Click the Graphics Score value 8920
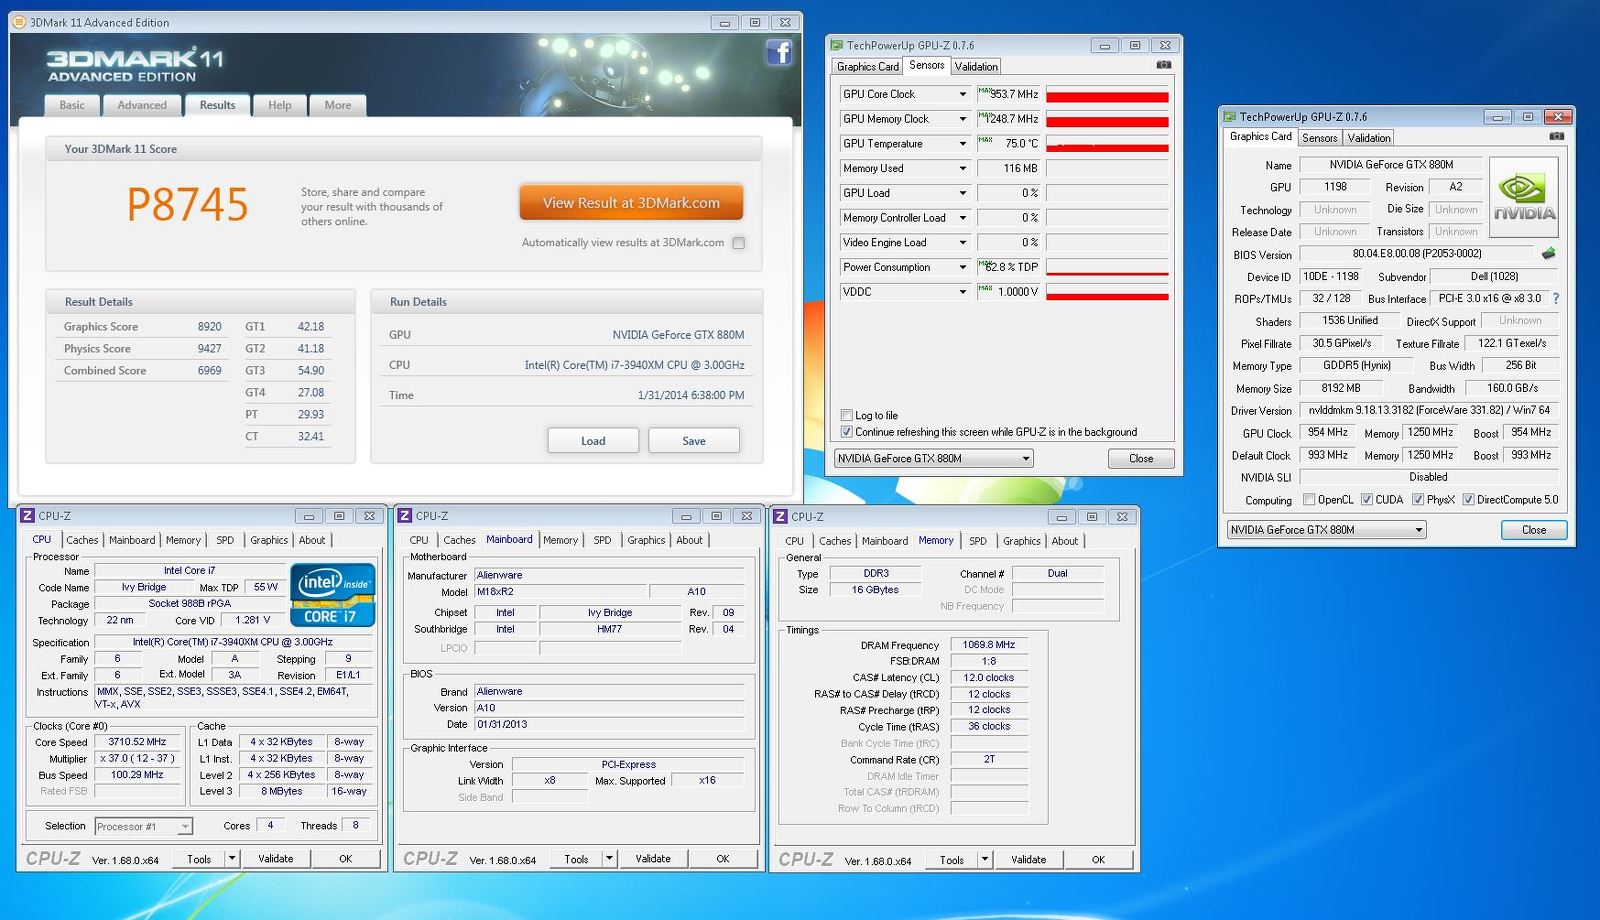1600x920 pixels. (209, 327)
